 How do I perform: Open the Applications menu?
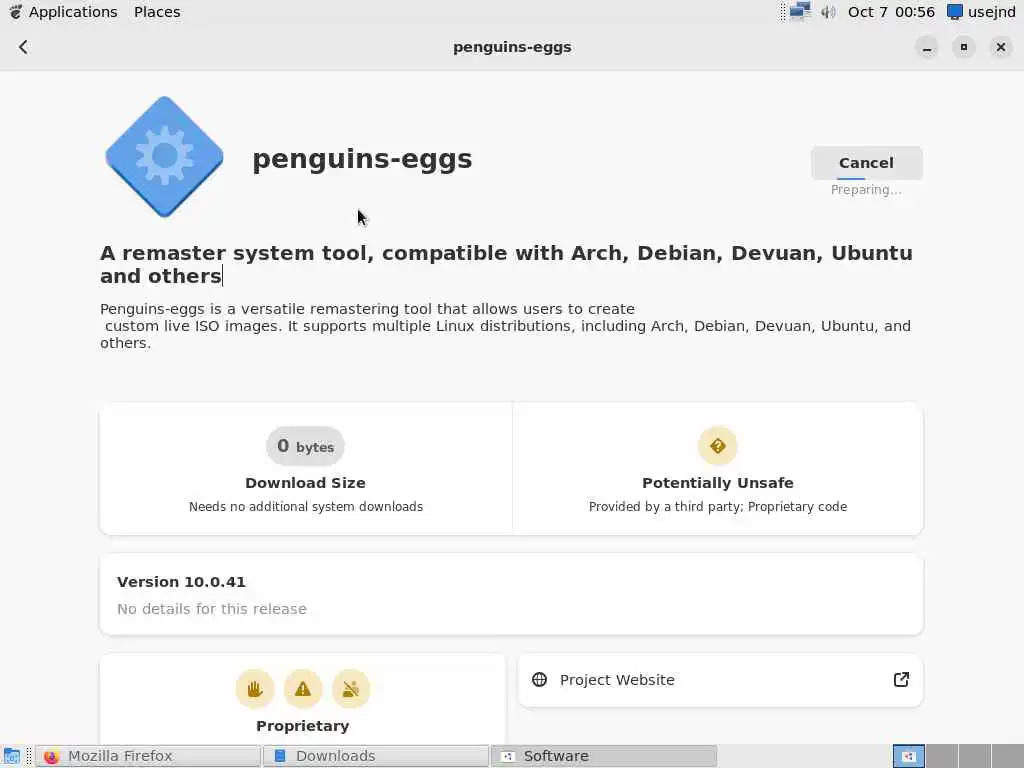63,12
